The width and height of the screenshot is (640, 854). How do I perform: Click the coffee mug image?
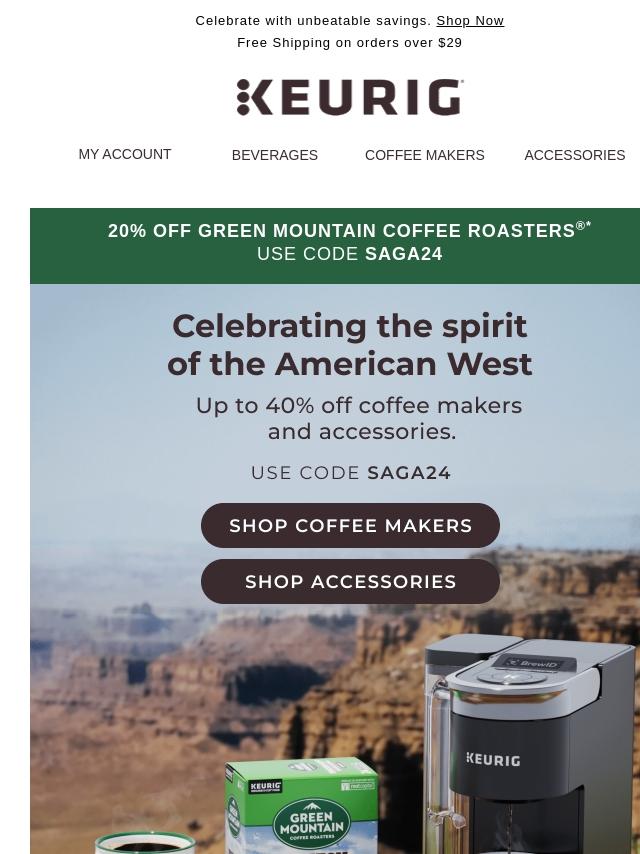[145, 843]
